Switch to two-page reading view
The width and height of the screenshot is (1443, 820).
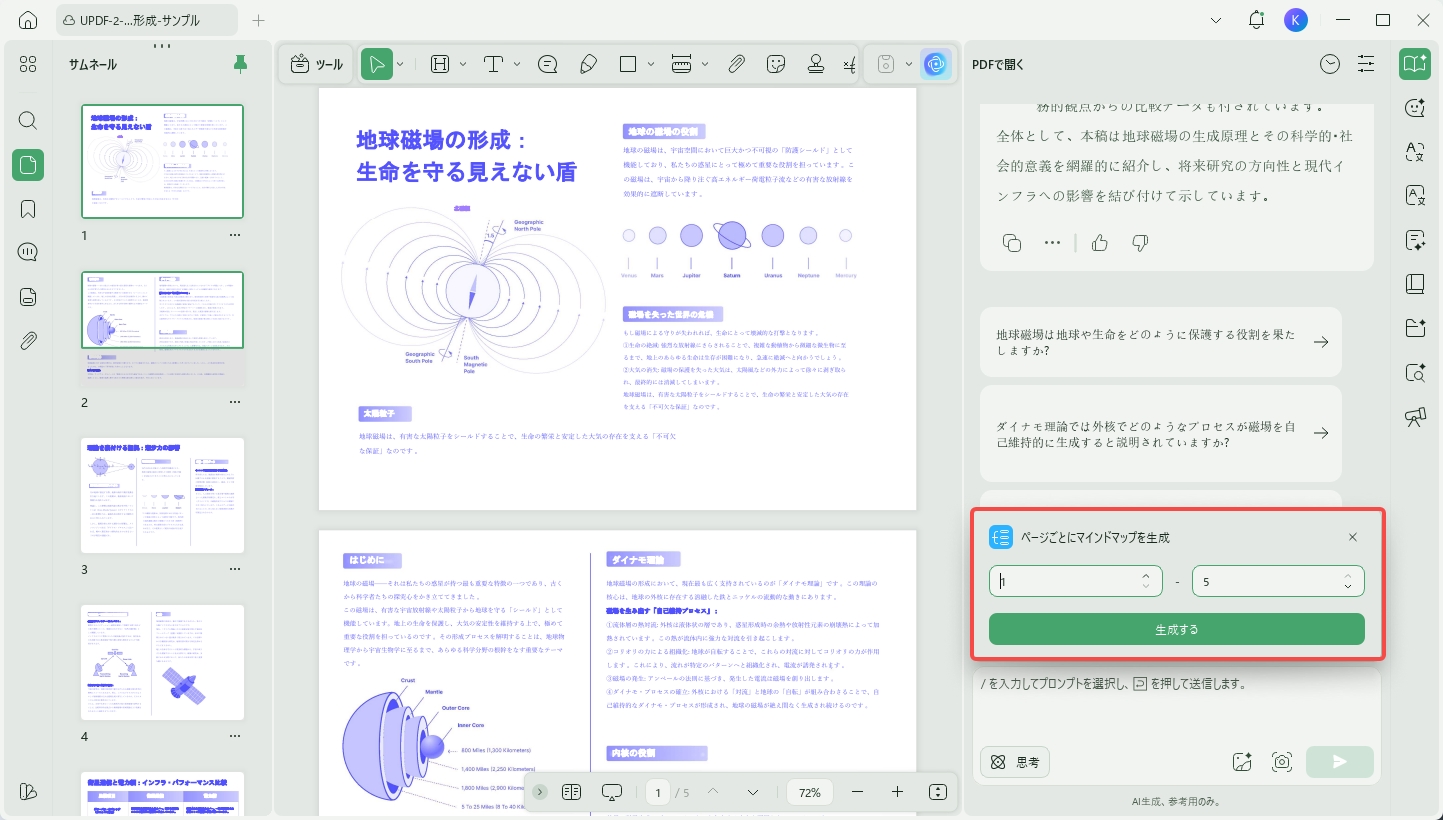pos(572,792)
